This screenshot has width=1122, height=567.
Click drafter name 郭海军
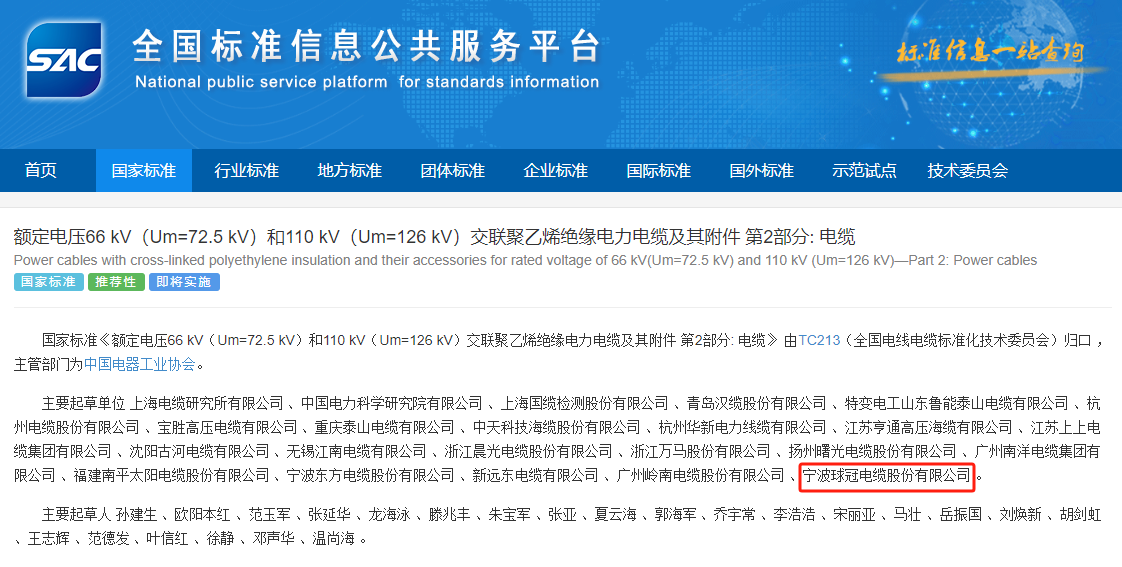[675, 514]
